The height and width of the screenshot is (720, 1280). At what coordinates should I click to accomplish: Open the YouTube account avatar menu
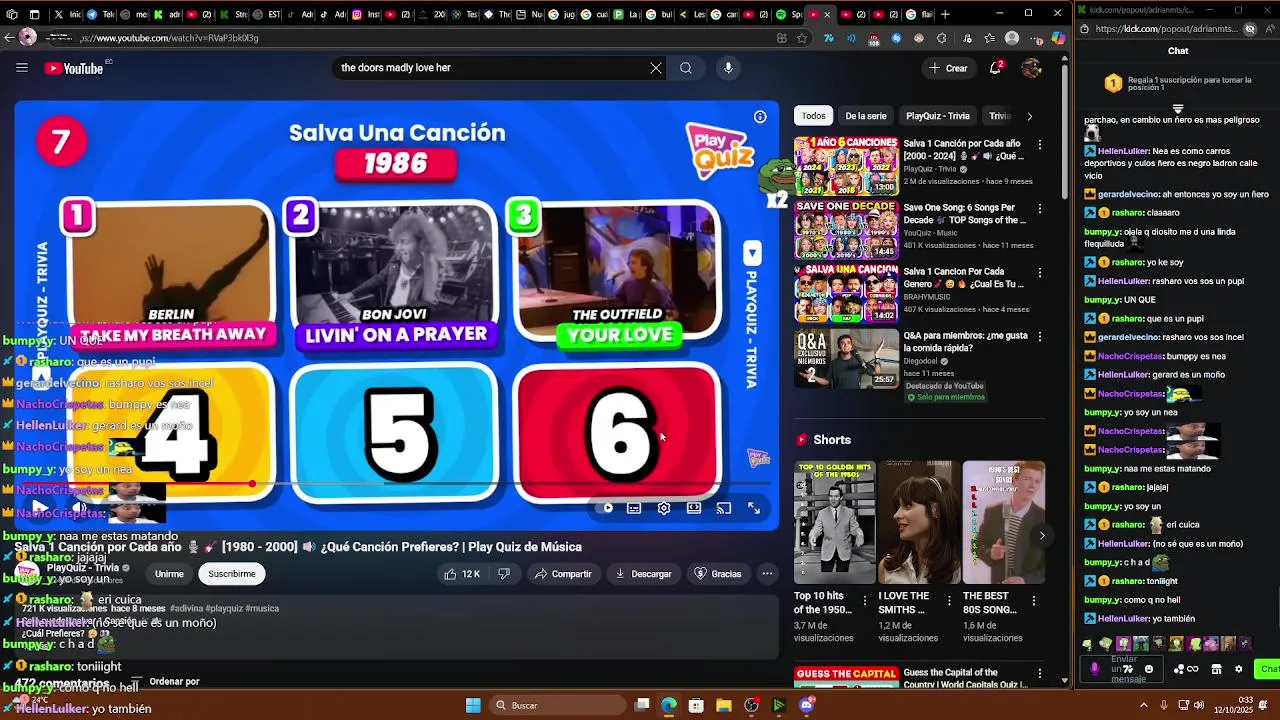[1032, 68]
